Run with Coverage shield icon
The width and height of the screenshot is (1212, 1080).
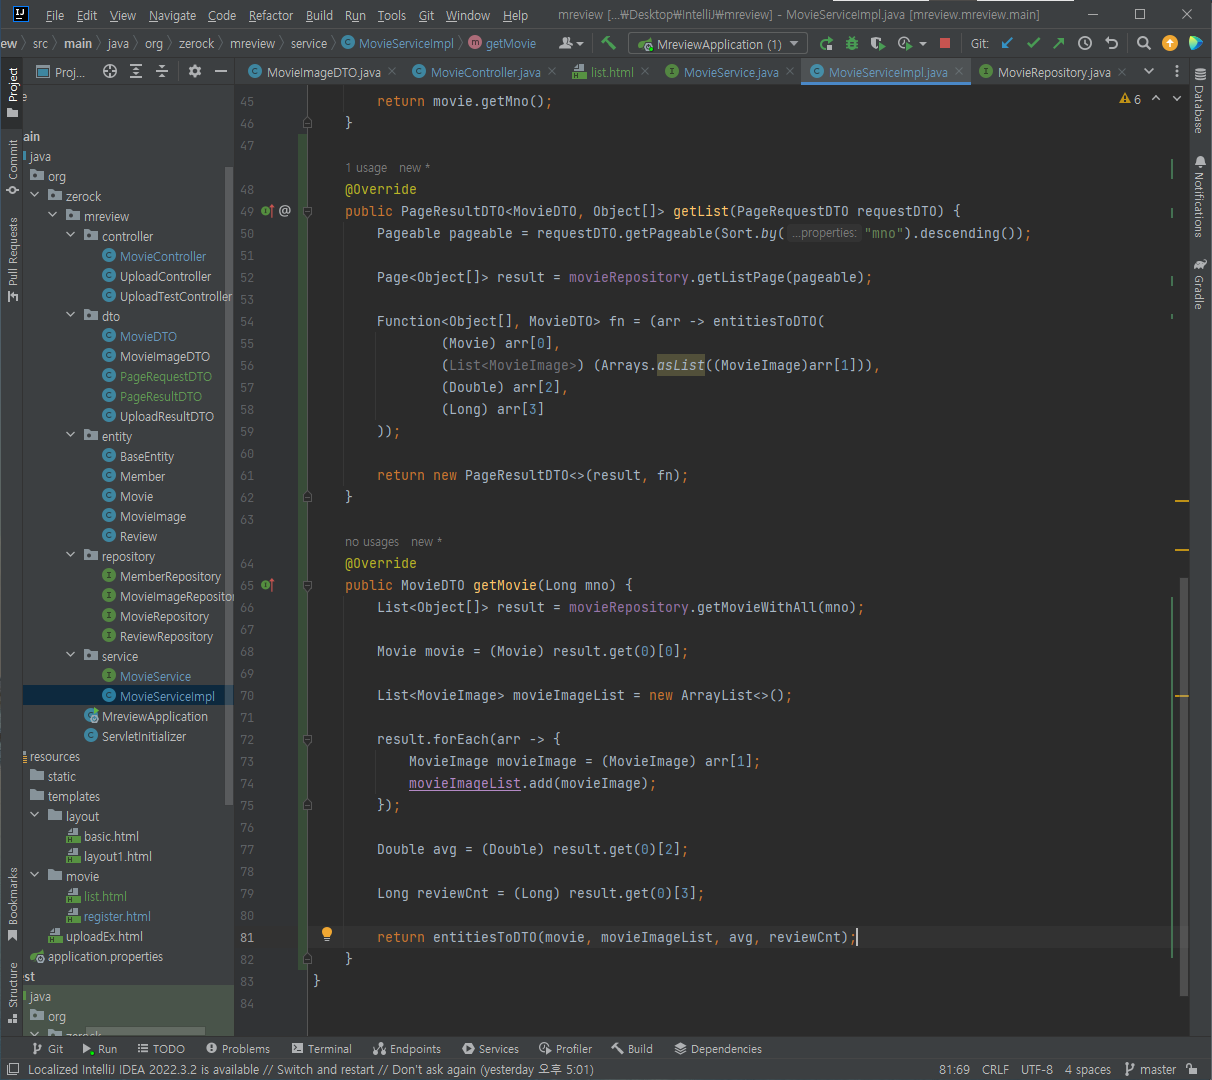tap(878, 43)
